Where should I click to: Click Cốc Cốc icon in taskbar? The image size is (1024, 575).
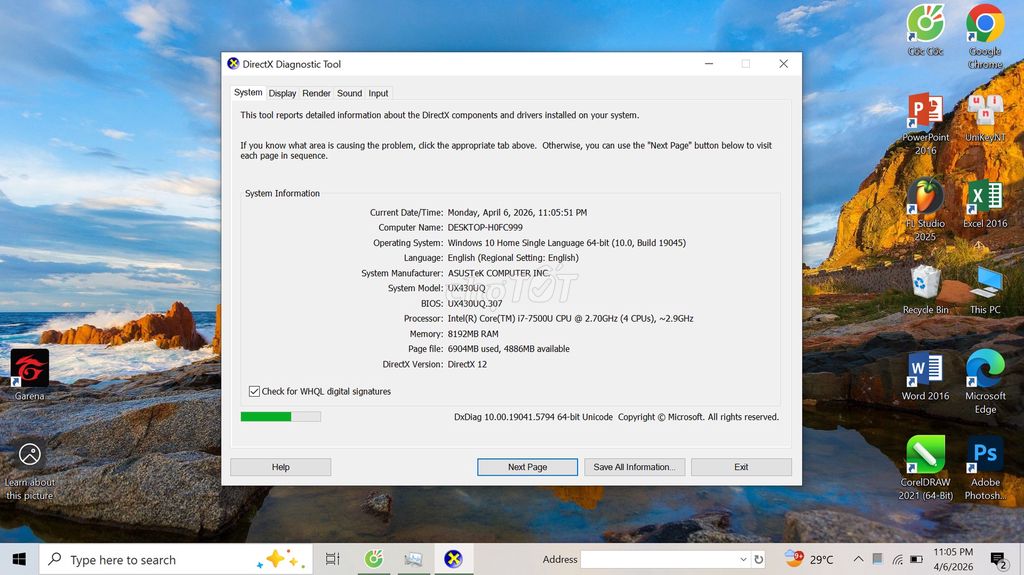click(374, 559)
